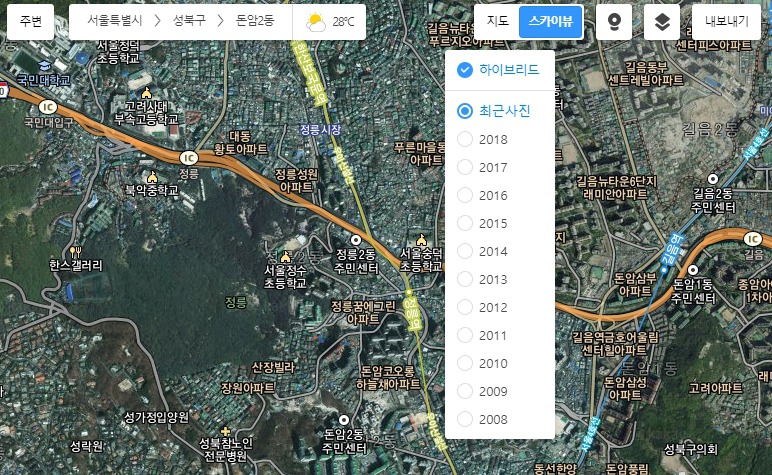
Task: Click the 서울청덕초등학교 label
Action: [118, 52]
